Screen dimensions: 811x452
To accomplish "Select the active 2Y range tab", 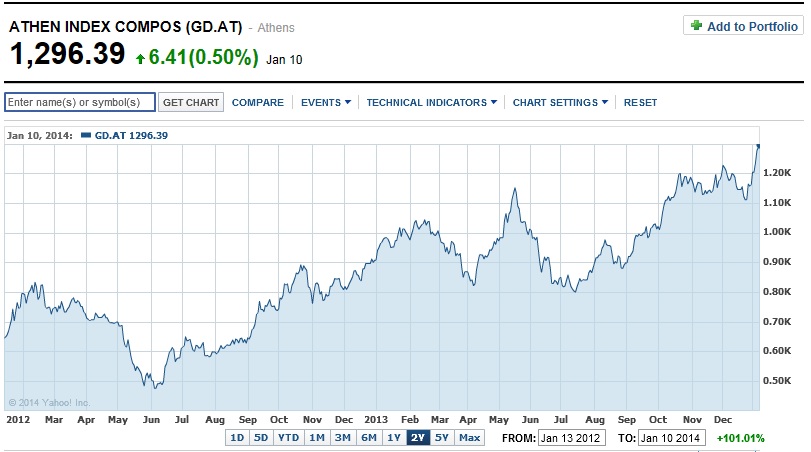I will (x=418, y=438).
